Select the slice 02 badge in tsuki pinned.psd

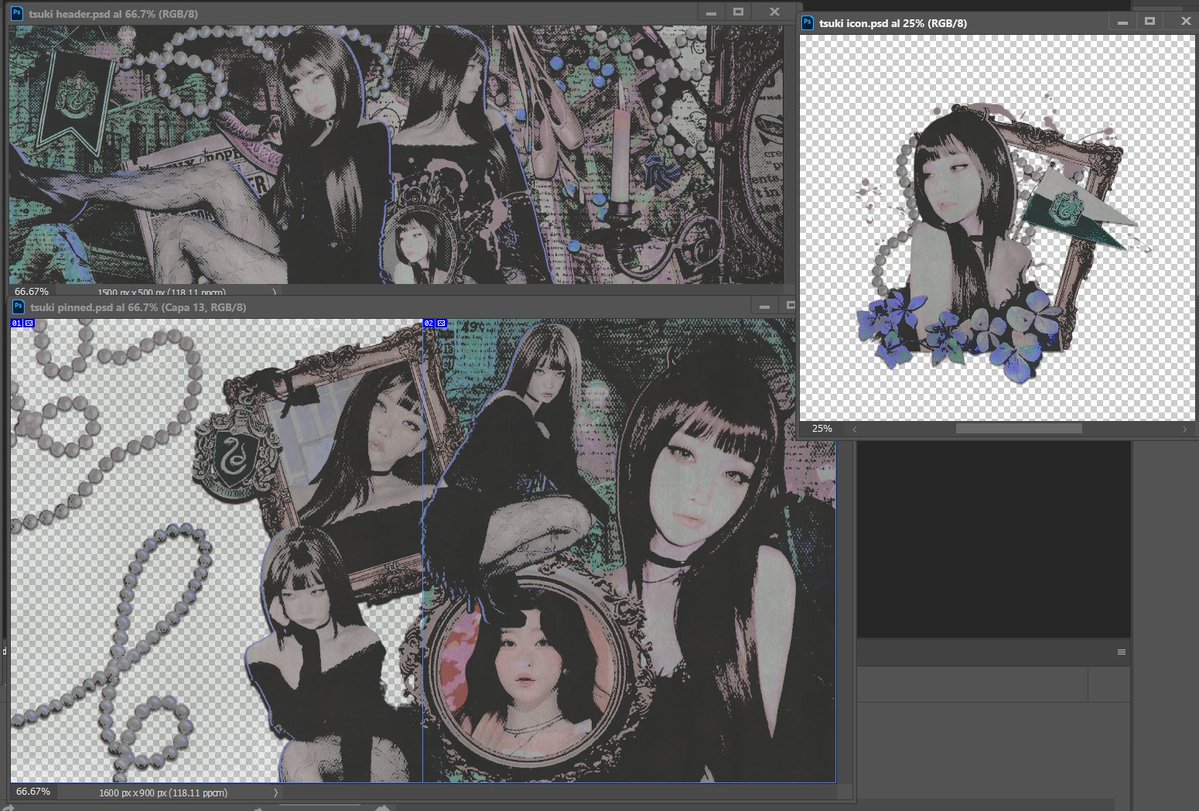(x=435, y=323)
